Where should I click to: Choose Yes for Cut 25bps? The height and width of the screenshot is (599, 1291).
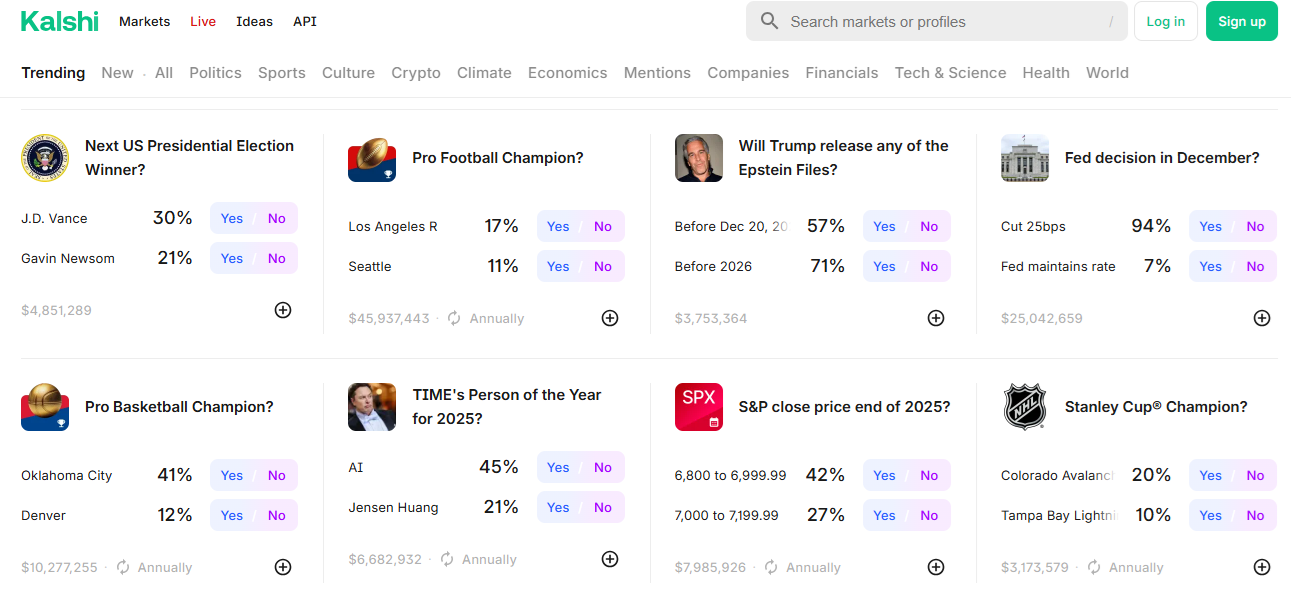coord(1211,226)
